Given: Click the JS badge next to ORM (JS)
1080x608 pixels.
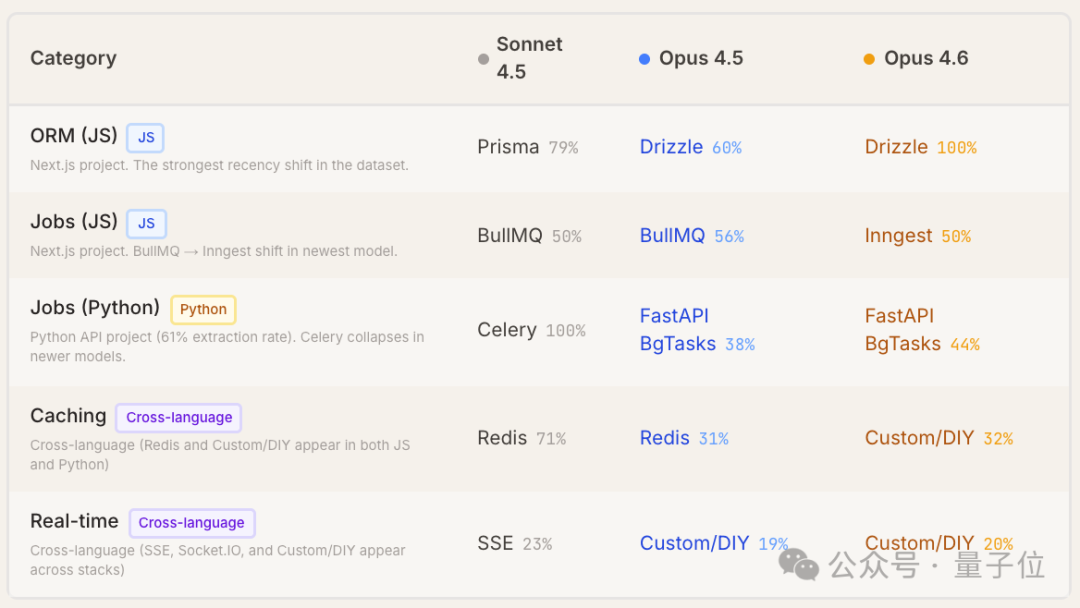Looking at the screenshot, I should [x=145, y=138].
